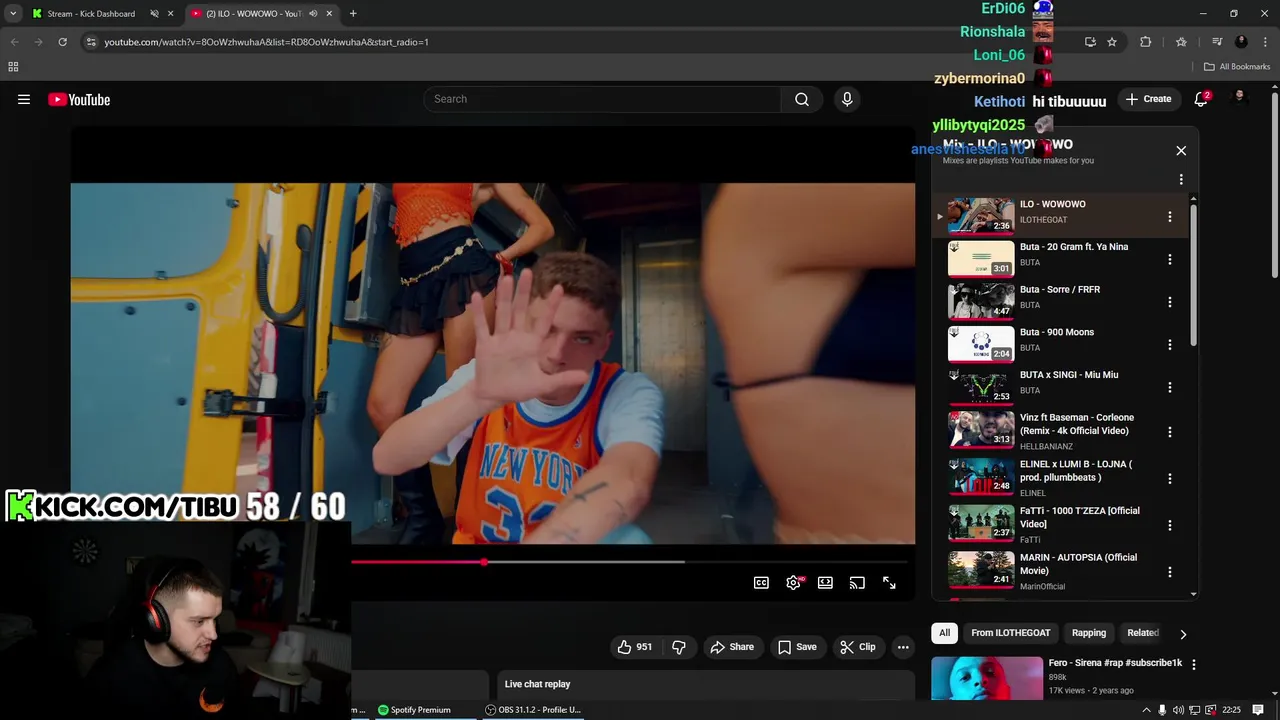Open options for Vinz ft Baseman - Corleone
Image resolution: width=1280 pixels, height=720 pixels.
coord(1169,432)
